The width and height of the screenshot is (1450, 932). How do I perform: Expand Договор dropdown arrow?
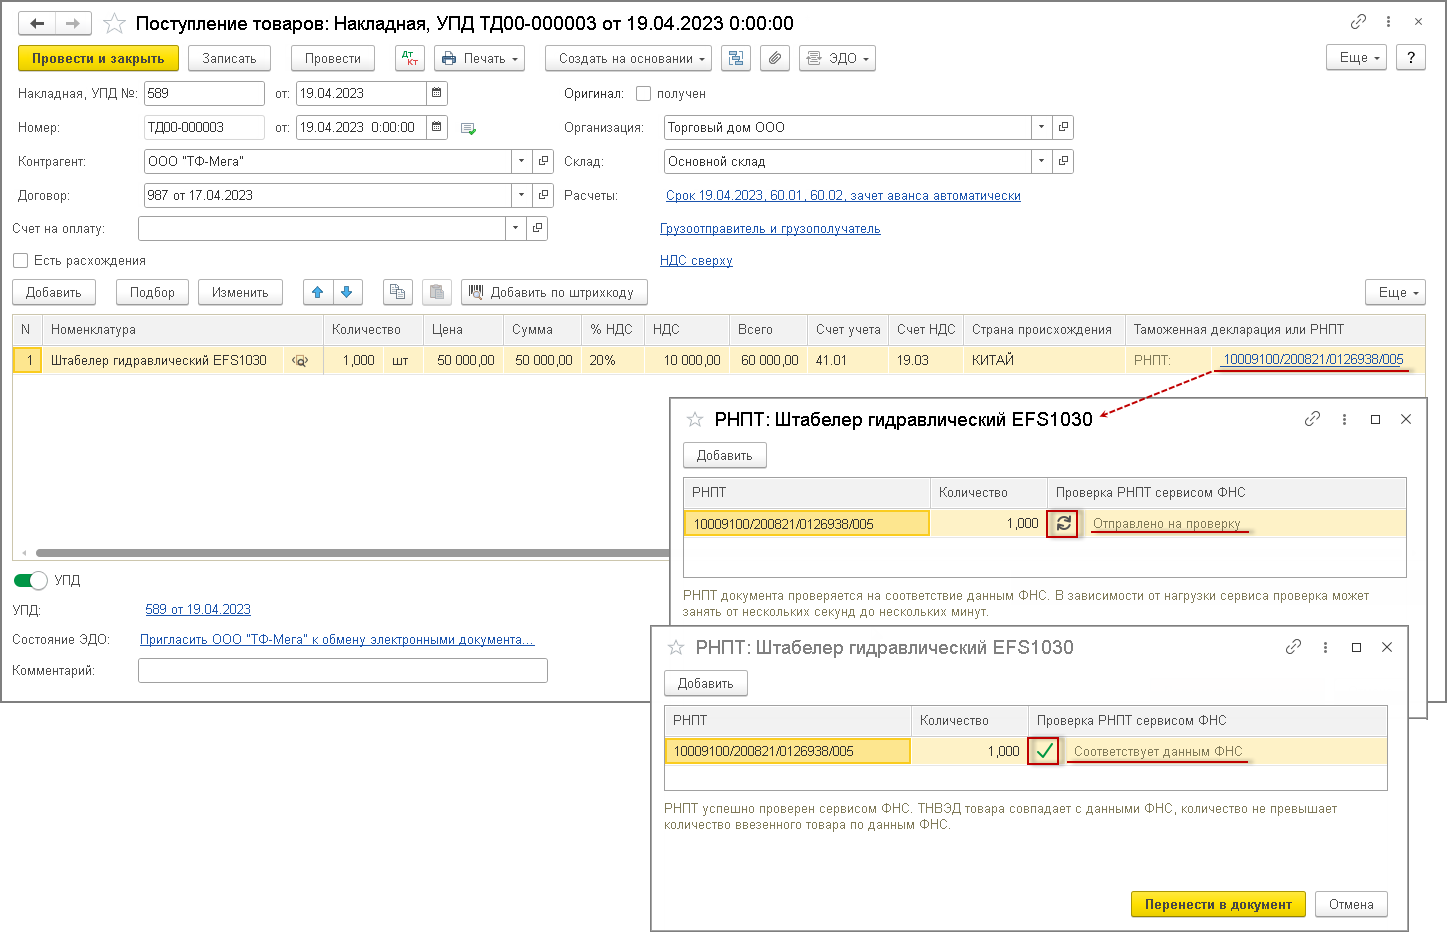tap(523, 195)
